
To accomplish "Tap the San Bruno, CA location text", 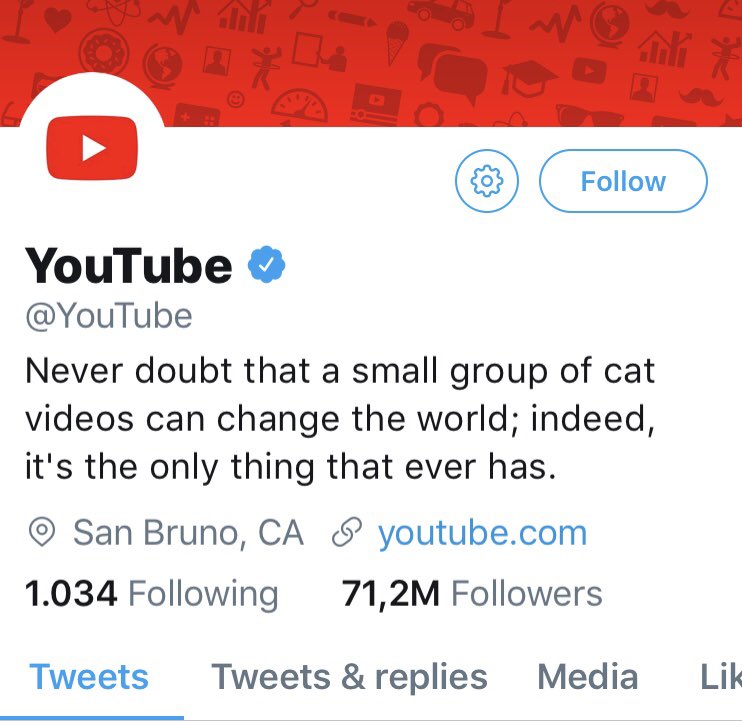I will coord(188,533).
